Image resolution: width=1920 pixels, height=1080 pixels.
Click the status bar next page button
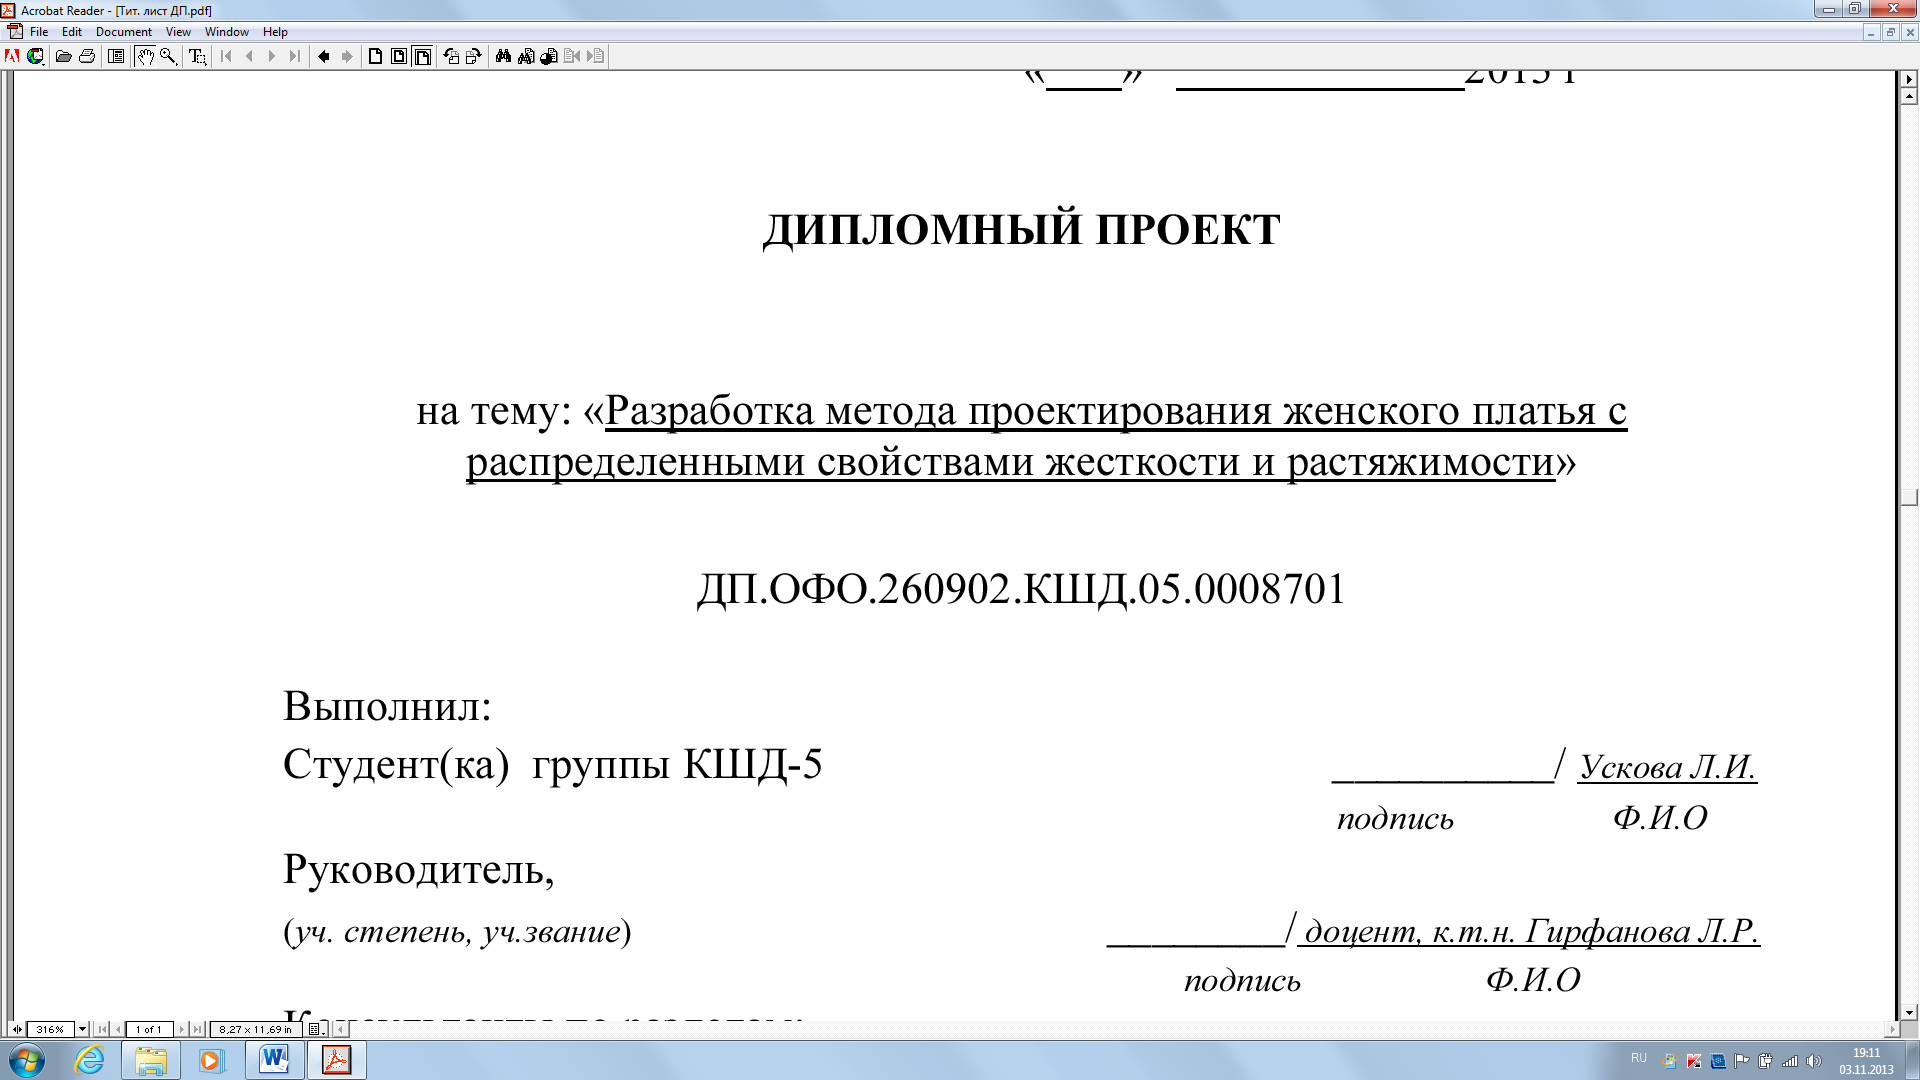(181, 1029)
